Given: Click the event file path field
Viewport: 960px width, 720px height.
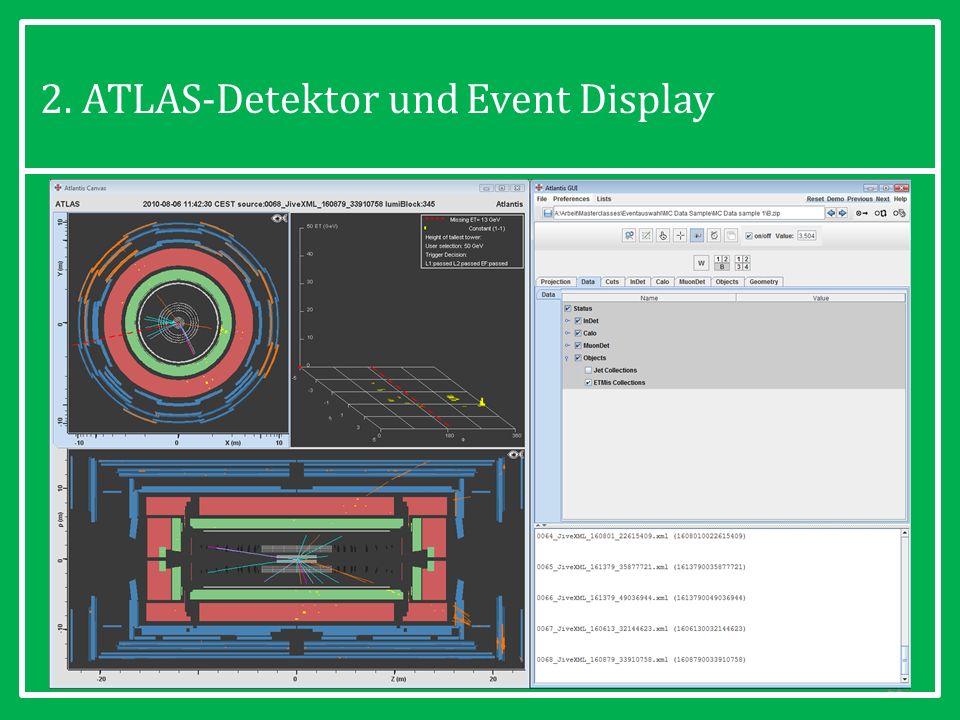Looking at the screenshot, I should (688, 213).
